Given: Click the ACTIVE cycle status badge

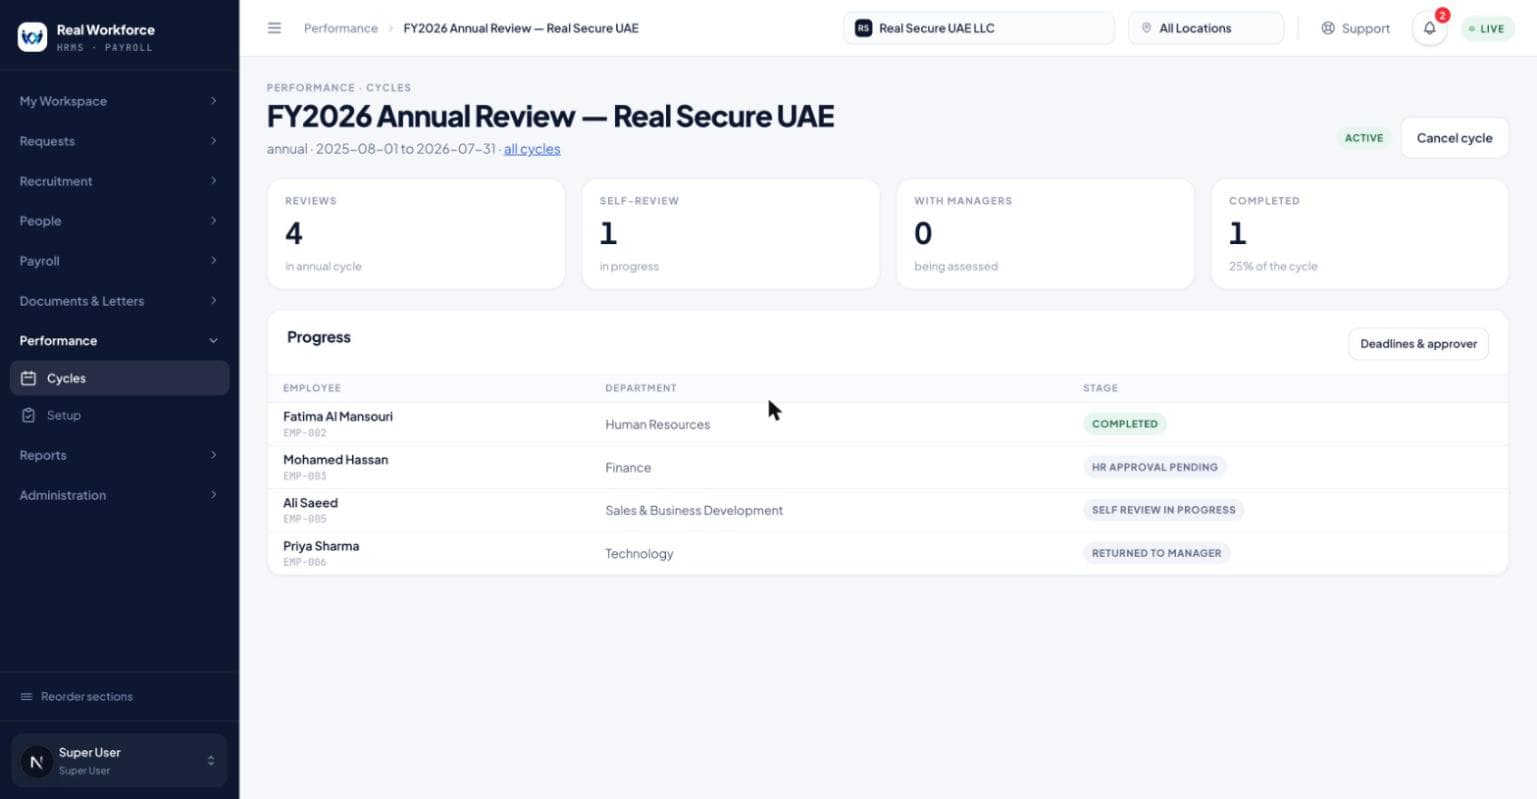Looking at the screenshot, I should click(1363, 138).
